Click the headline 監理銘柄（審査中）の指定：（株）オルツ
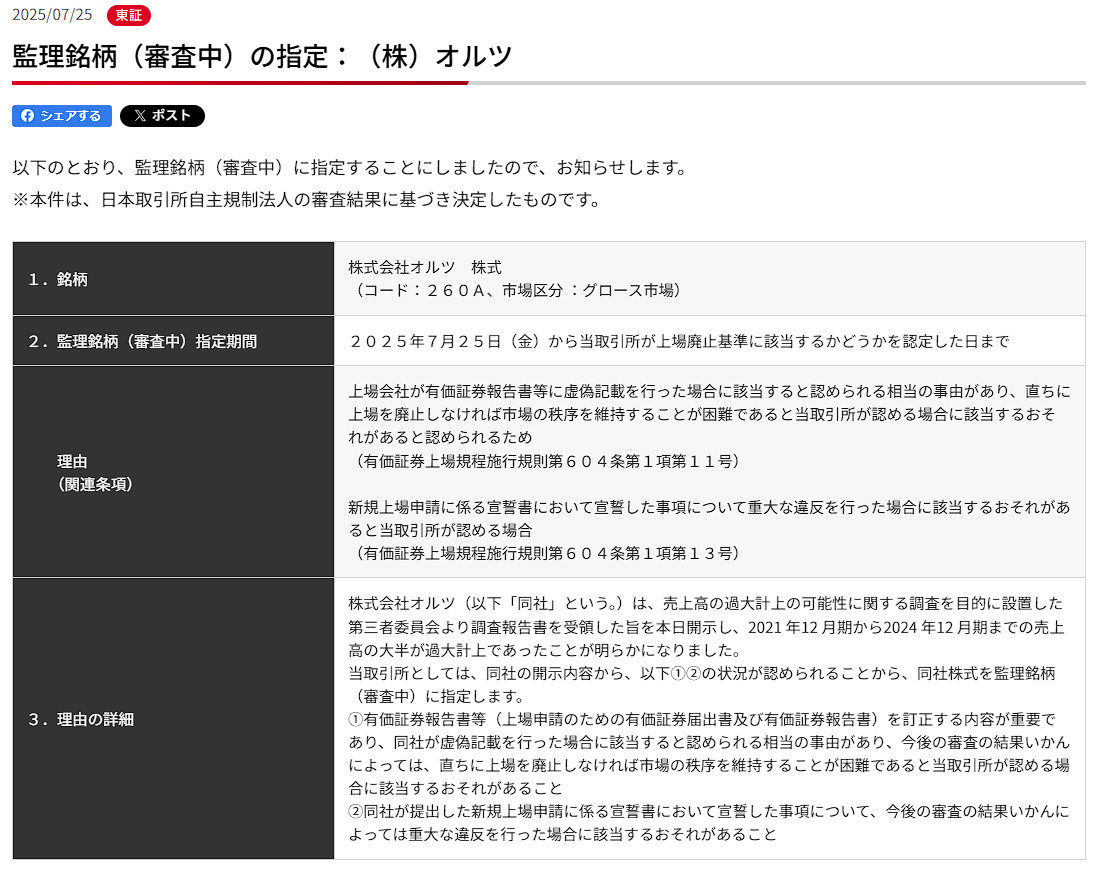The height and width of the screenshot is (870, 1096). pos(262,57)
